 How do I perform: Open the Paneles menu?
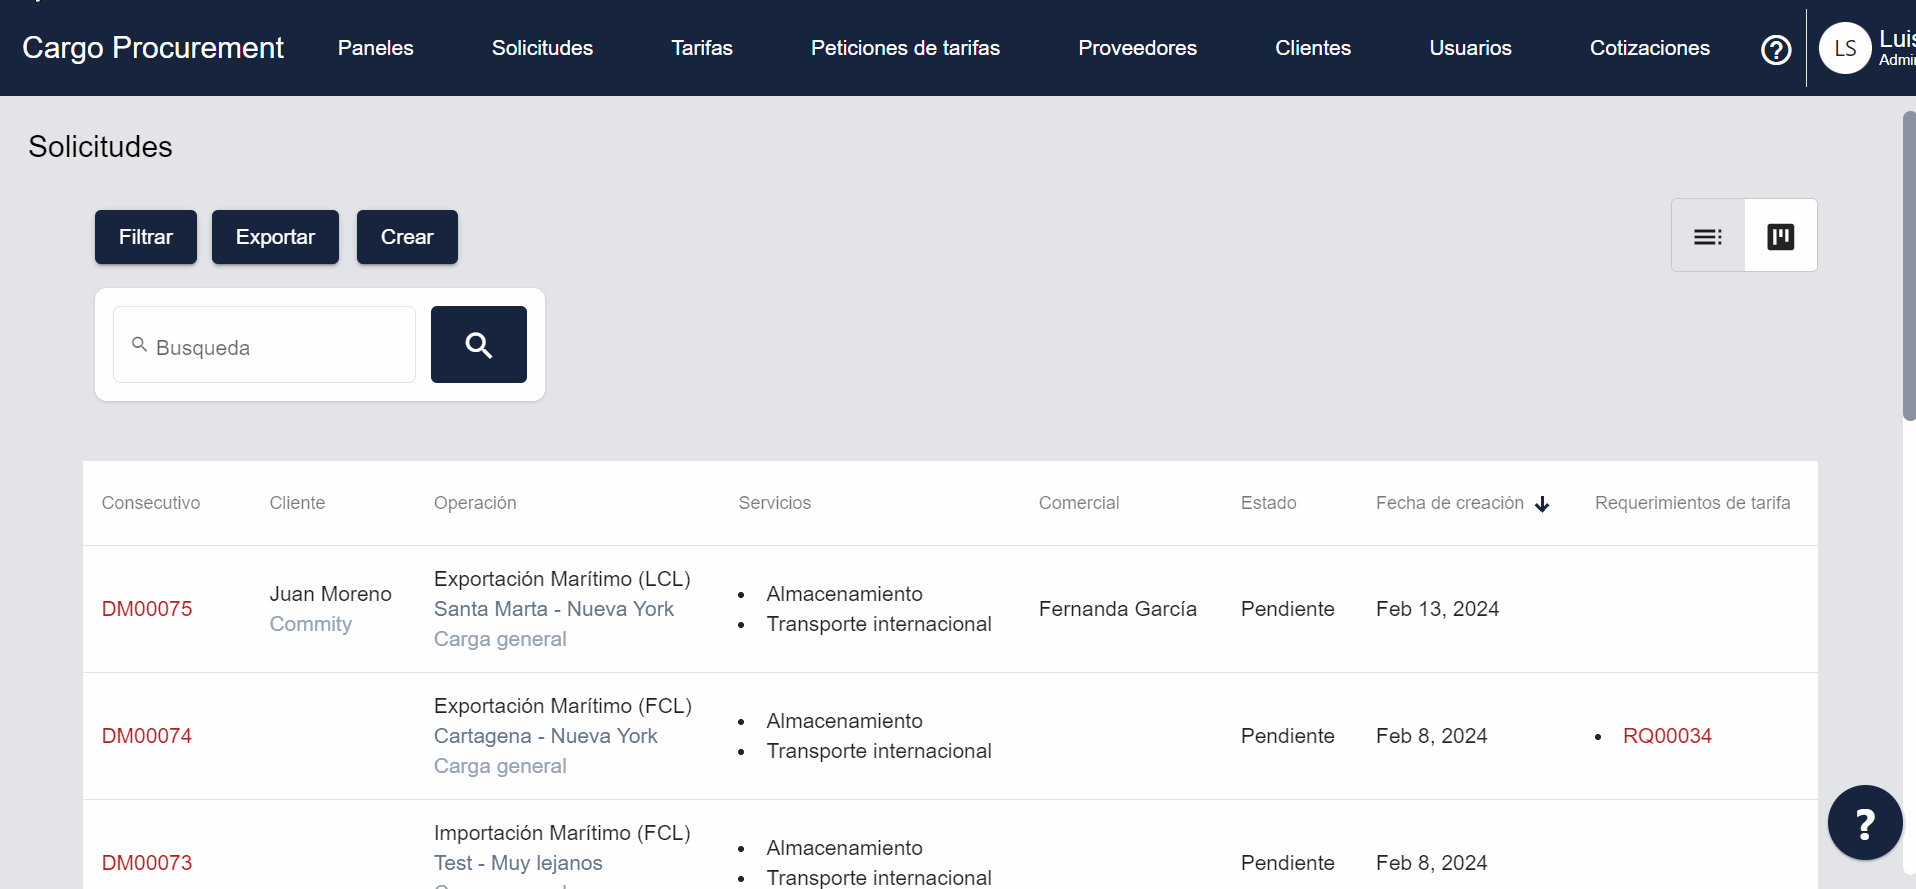tap(375, 48)
